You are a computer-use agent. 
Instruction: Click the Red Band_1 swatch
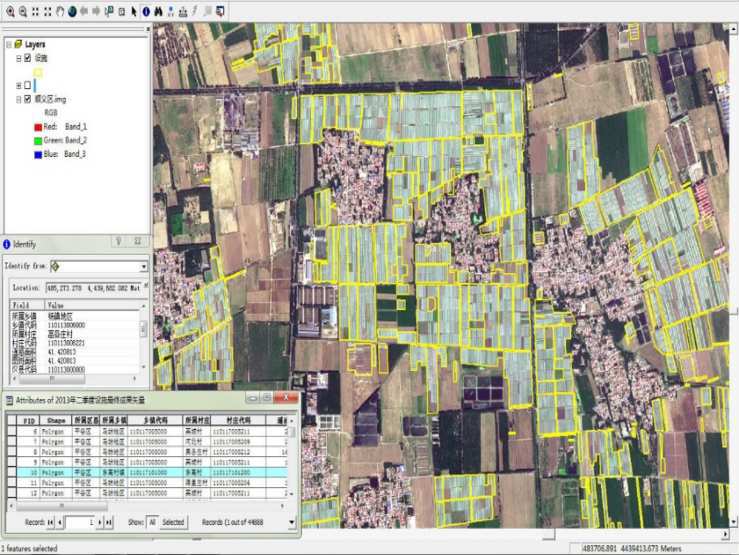38,127
